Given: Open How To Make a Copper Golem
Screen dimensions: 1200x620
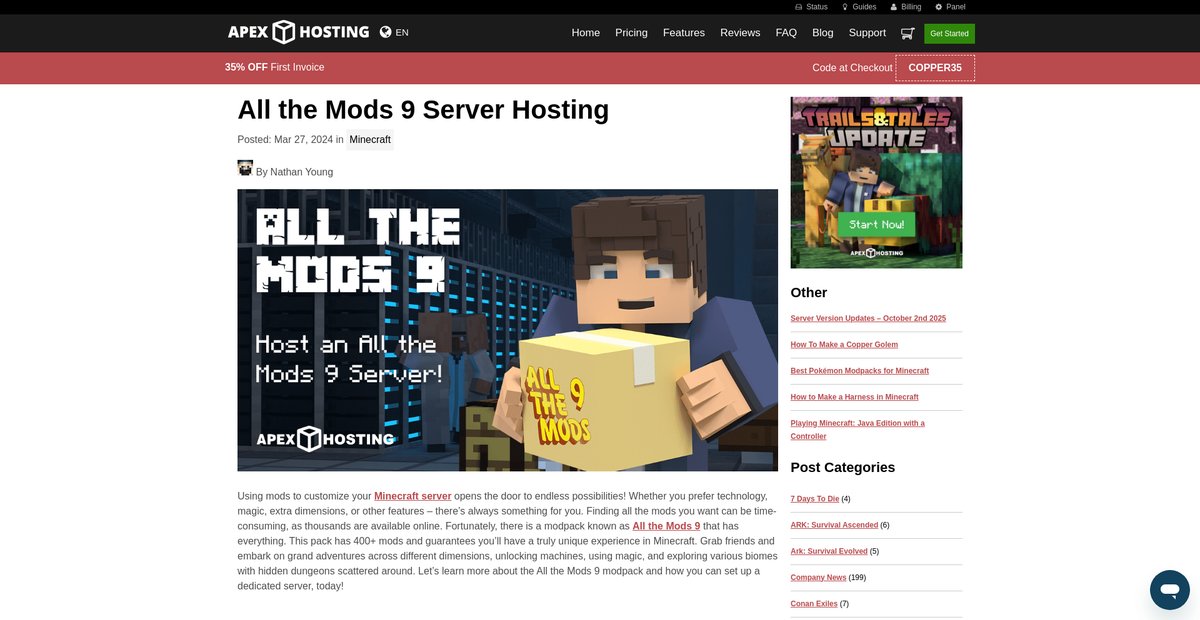Looking at the screenshot, I should click(844, 344).
